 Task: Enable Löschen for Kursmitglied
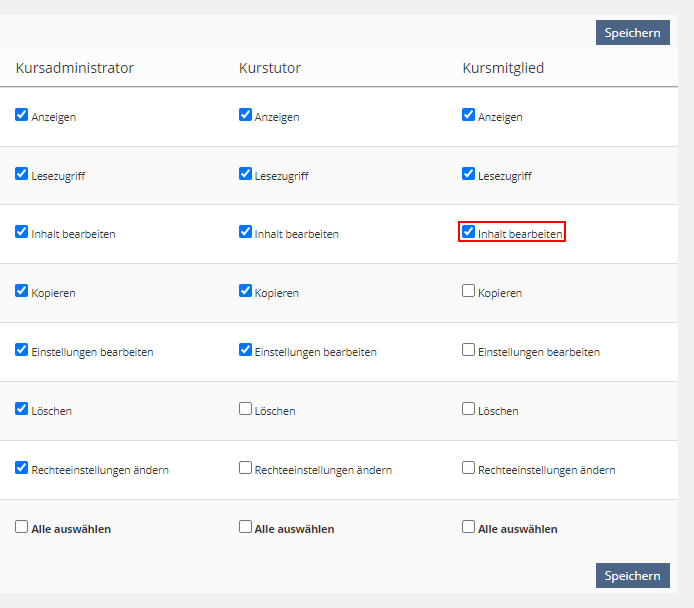pyautogui.click(x=468, y=409)
